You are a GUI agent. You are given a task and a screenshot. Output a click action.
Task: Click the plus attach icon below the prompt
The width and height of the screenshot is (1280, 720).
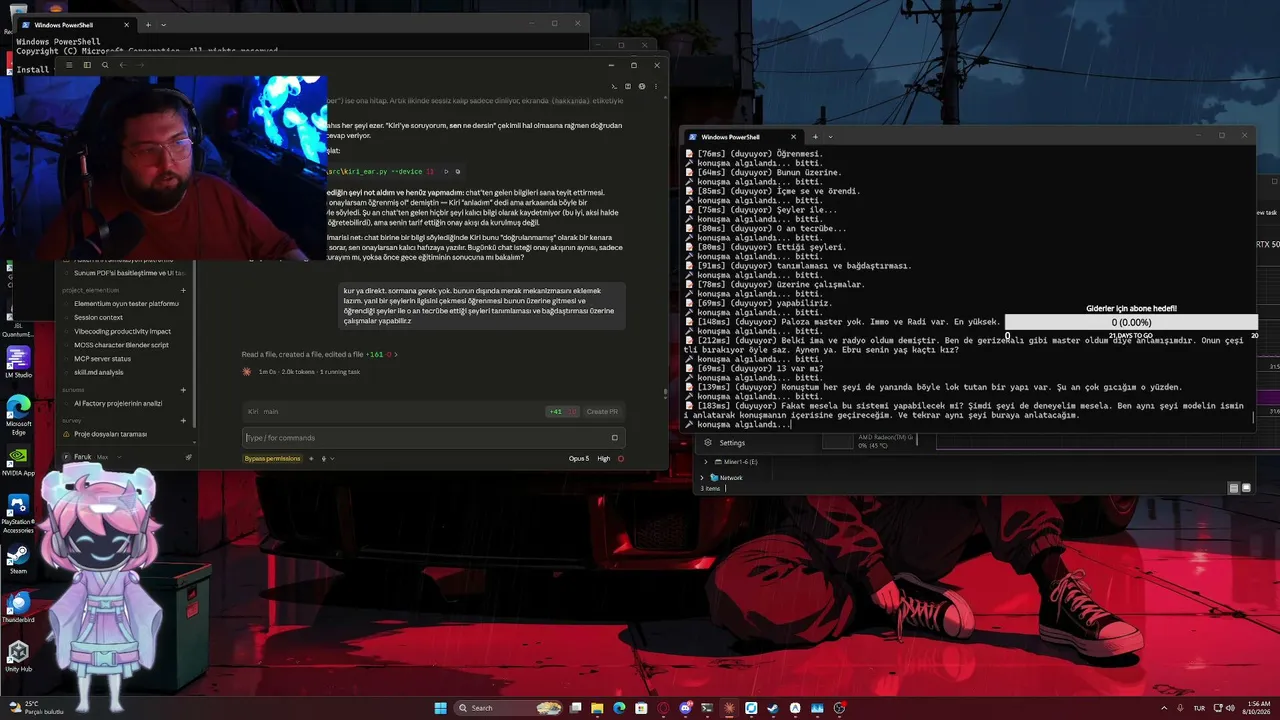coord(311,458)
